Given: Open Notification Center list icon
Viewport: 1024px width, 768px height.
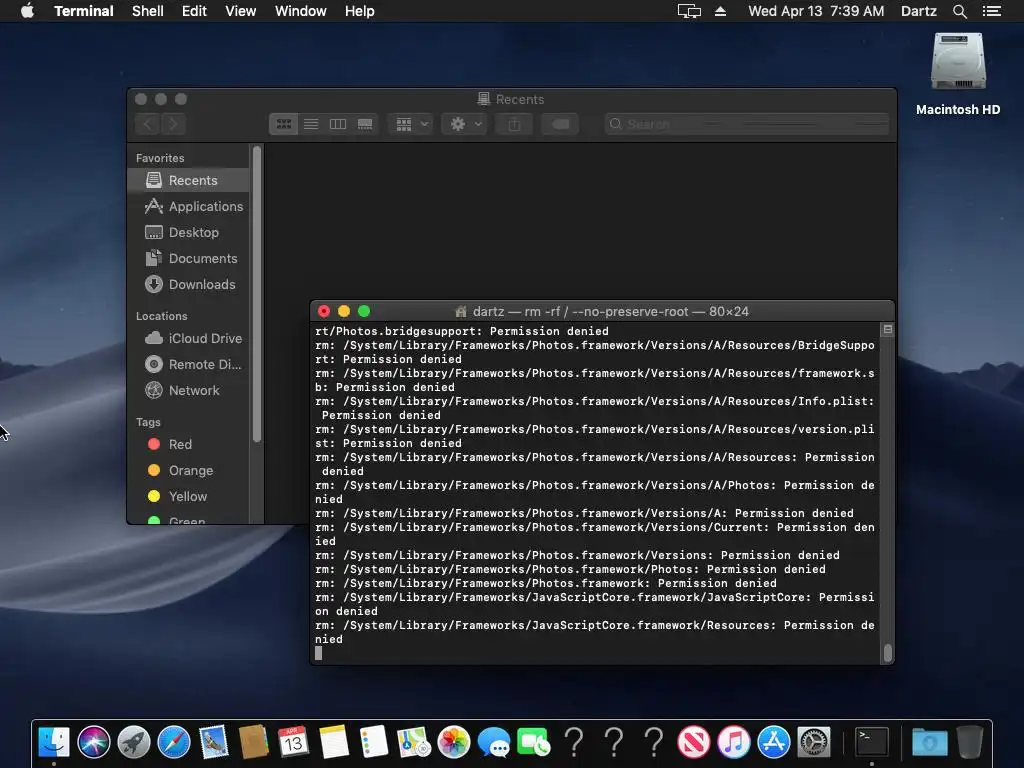Looking at the screenshot, I should 992,11.
